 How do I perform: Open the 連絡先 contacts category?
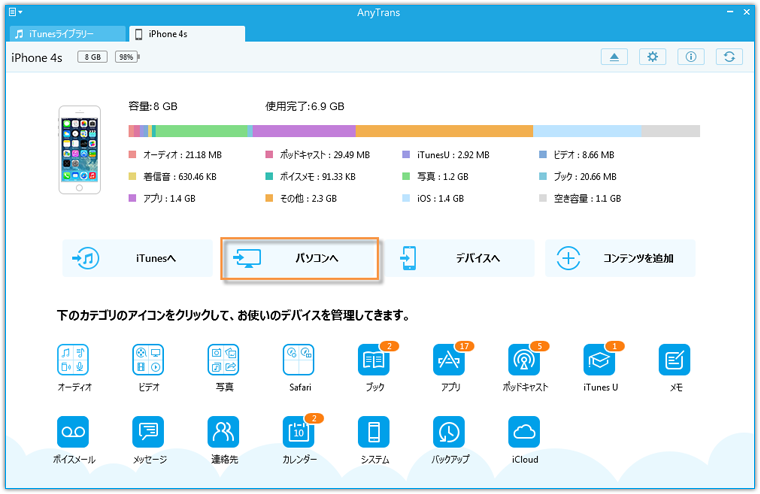(223, 432)
